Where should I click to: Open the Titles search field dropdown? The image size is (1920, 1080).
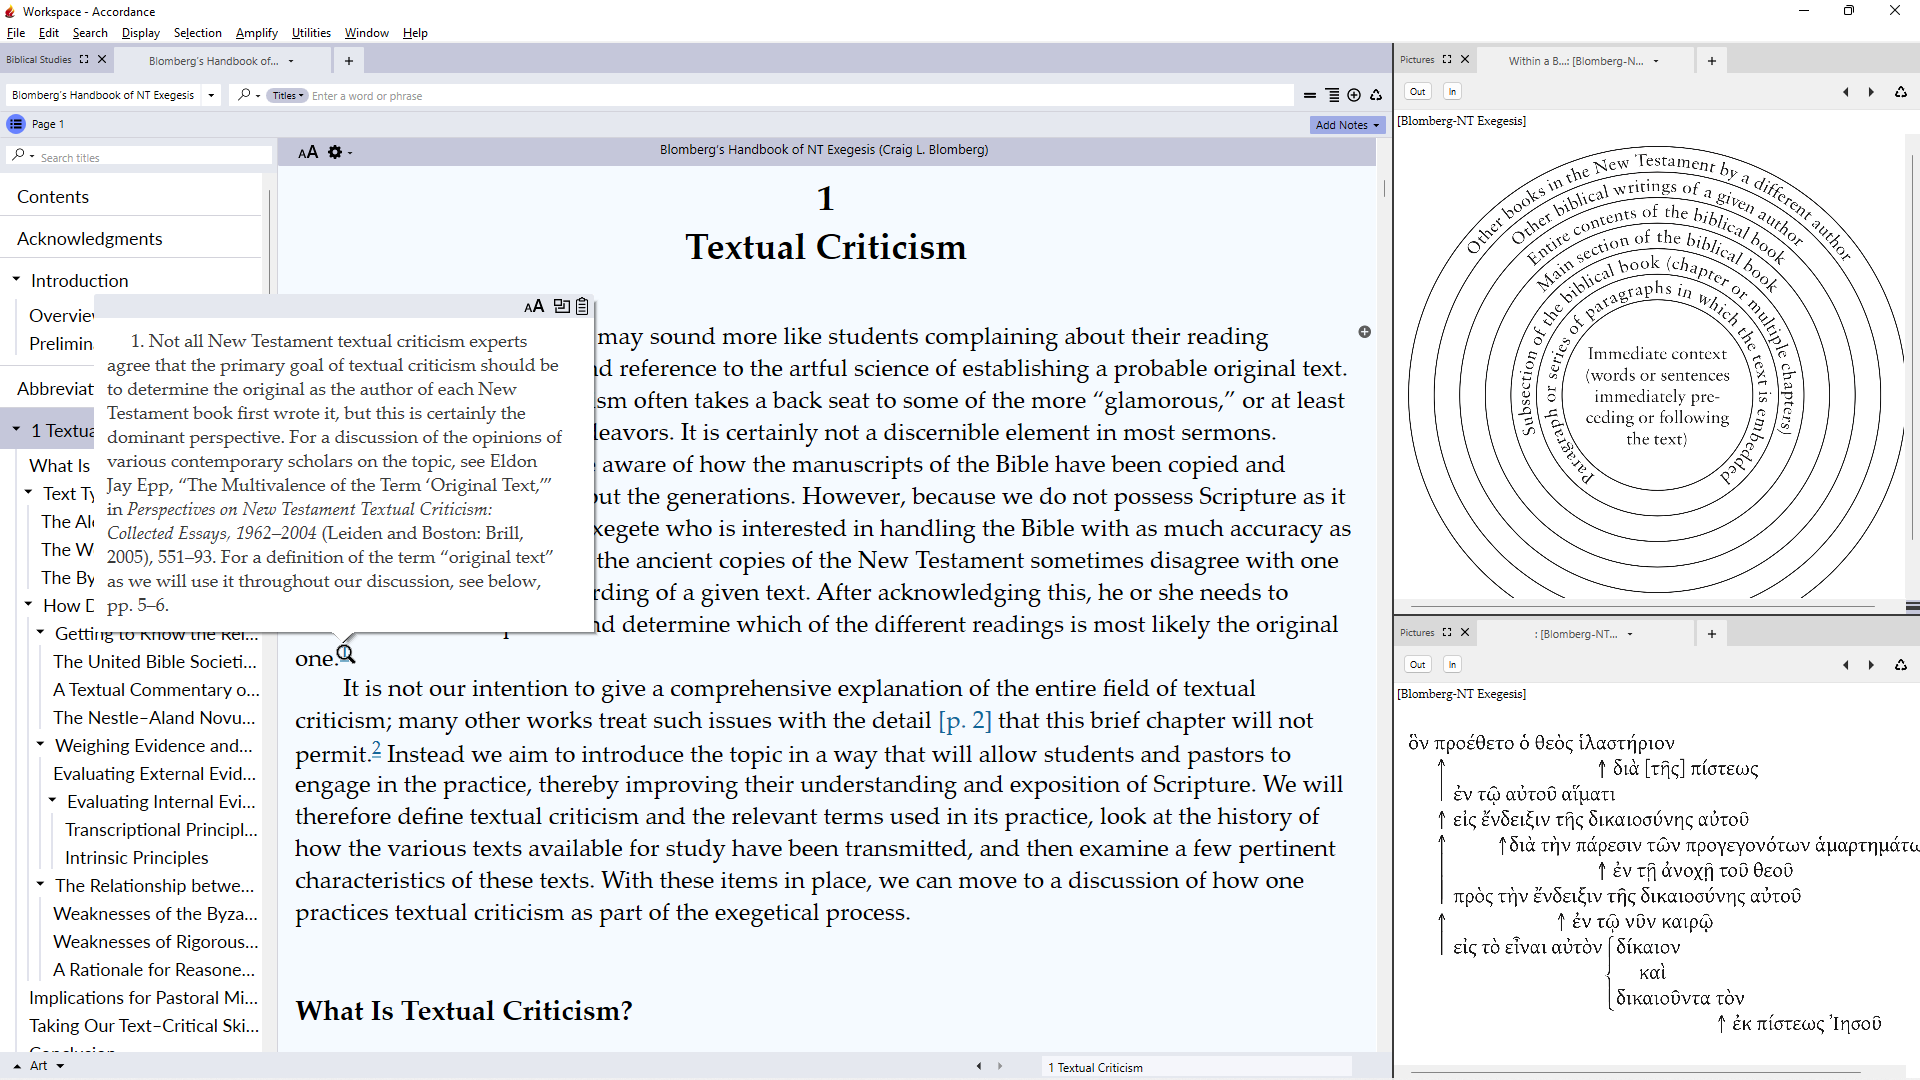point(288,96)
